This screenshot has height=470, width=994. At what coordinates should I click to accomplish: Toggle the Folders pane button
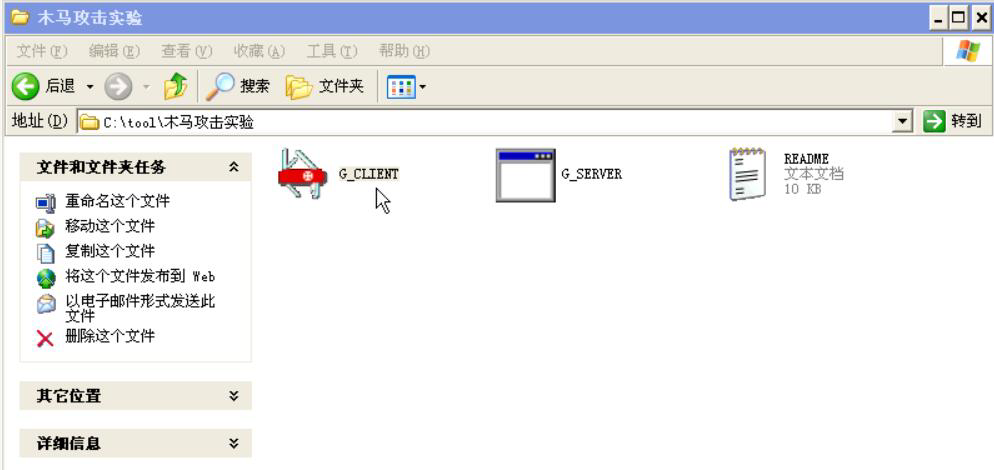pyautogui.click(x=325, y=86)
